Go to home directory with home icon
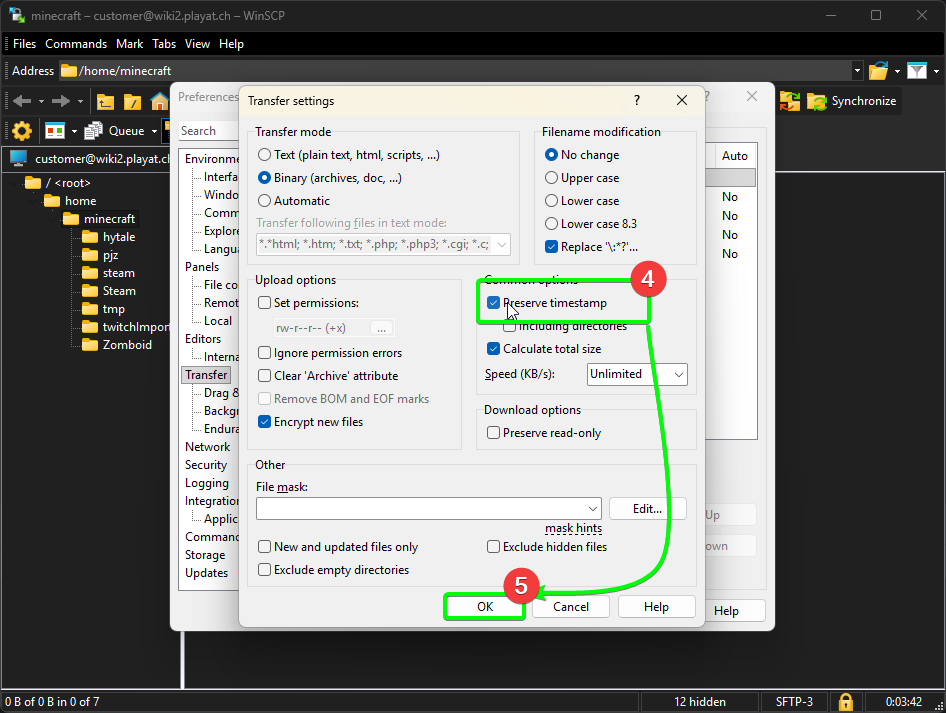This screenshot has height=713, width=946. (160, 101)
